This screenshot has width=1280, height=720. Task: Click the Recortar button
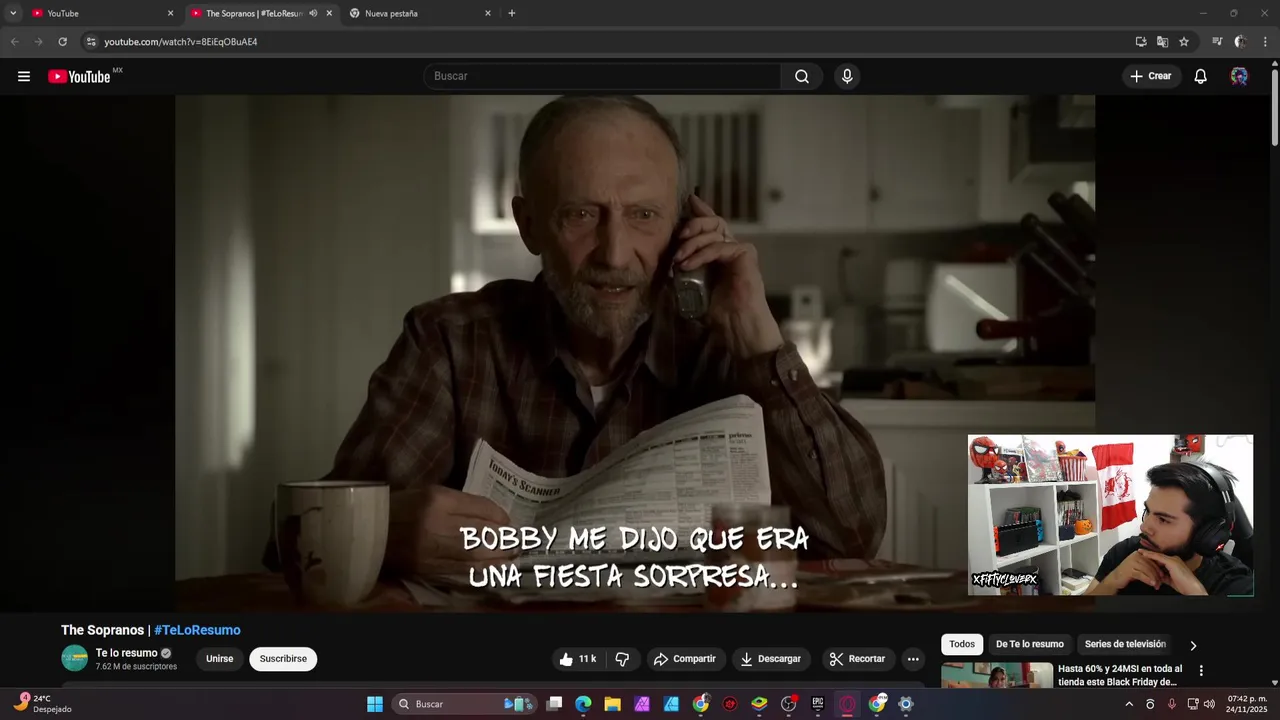pos(857,659)
